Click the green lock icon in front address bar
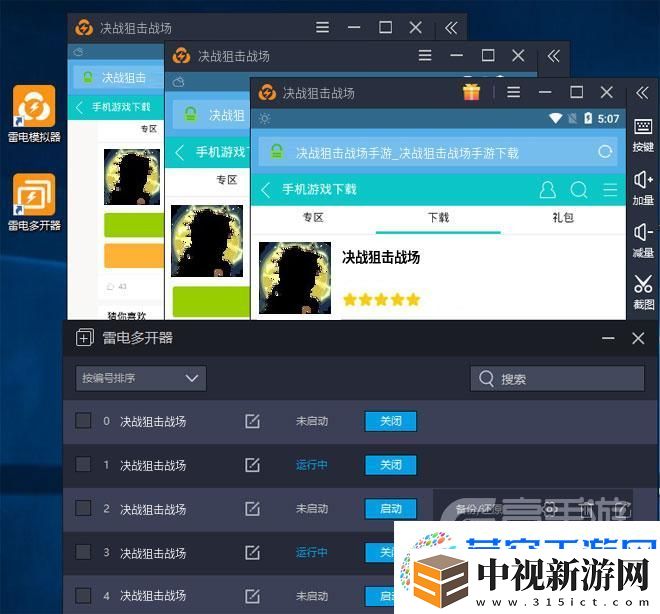Screen dimensions: 660x614 click(277, 152)
